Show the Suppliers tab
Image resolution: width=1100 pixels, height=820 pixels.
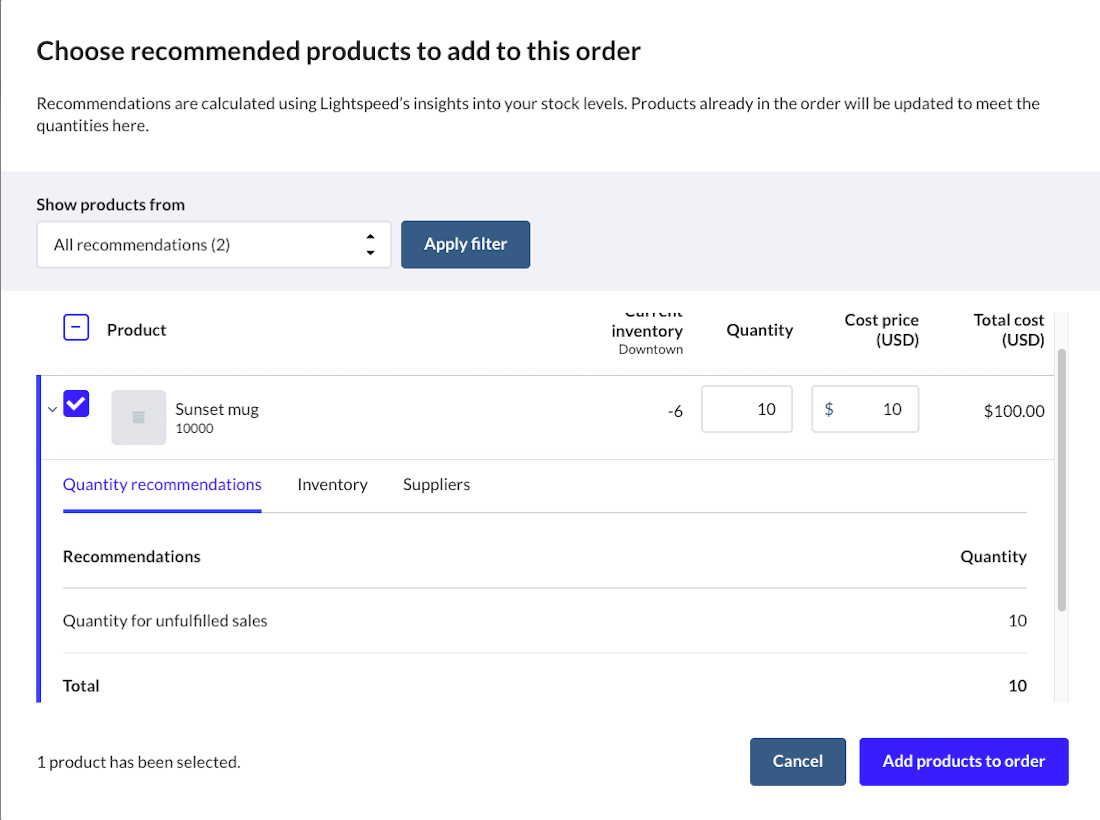[x=436, y=485]
